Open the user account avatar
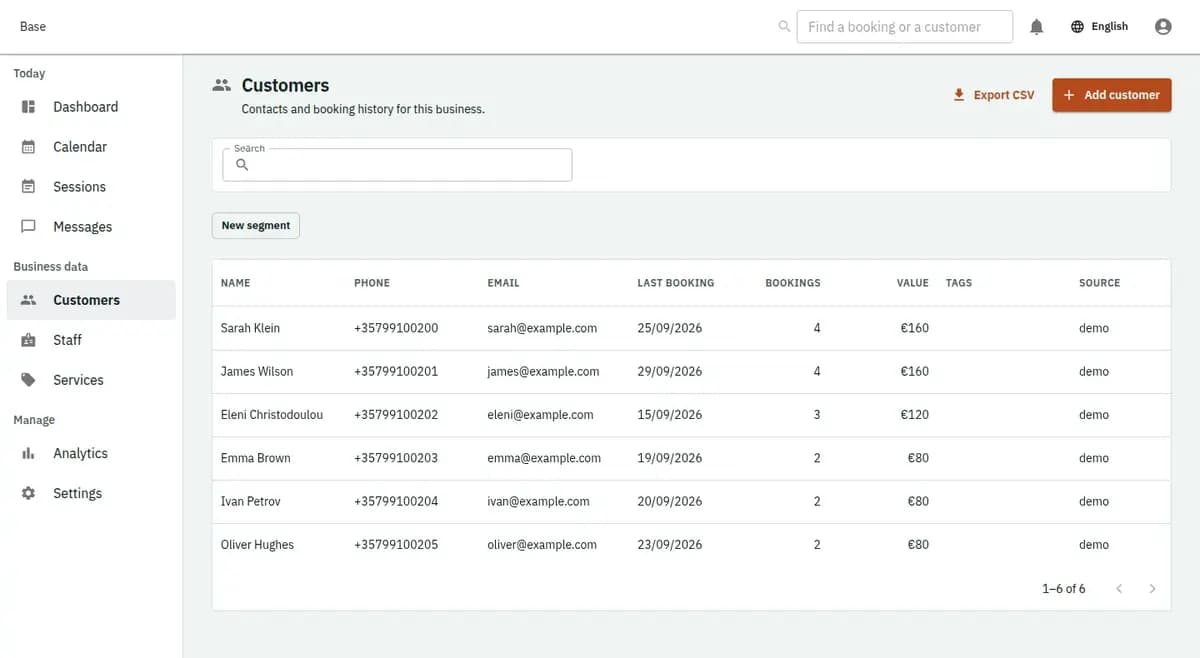This screenshot has width=1200, height=658. click(1163, 27)
